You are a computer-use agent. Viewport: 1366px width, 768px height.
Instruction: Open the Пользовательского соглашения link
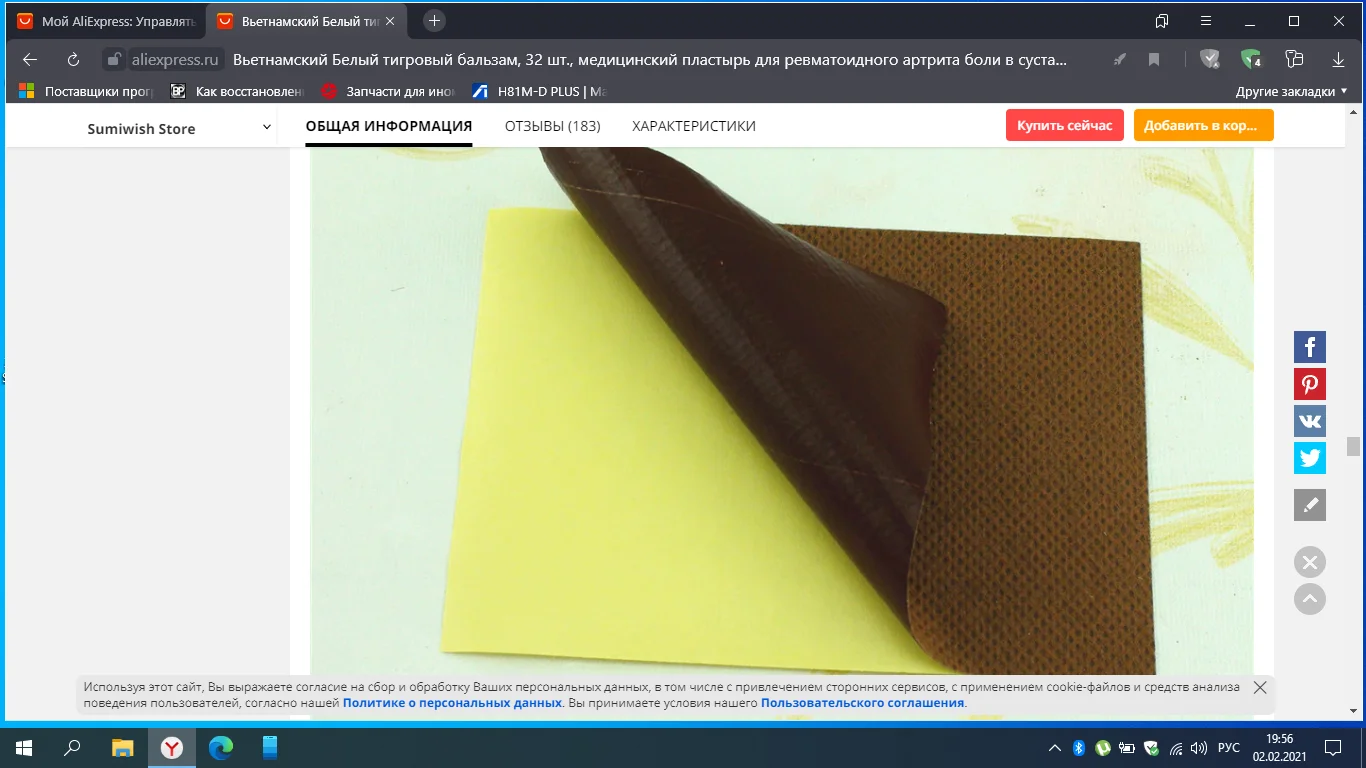tap(863, 703)
